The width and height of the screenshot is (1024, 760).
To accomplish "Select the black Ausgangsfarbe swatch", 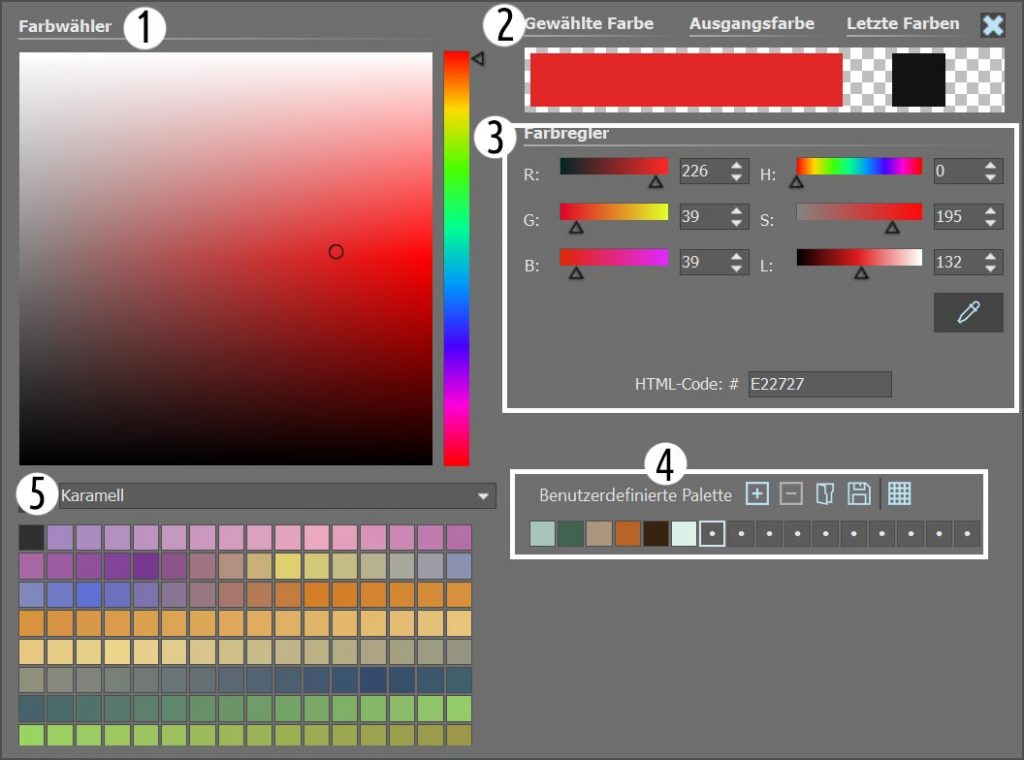I will pos(918,80).
